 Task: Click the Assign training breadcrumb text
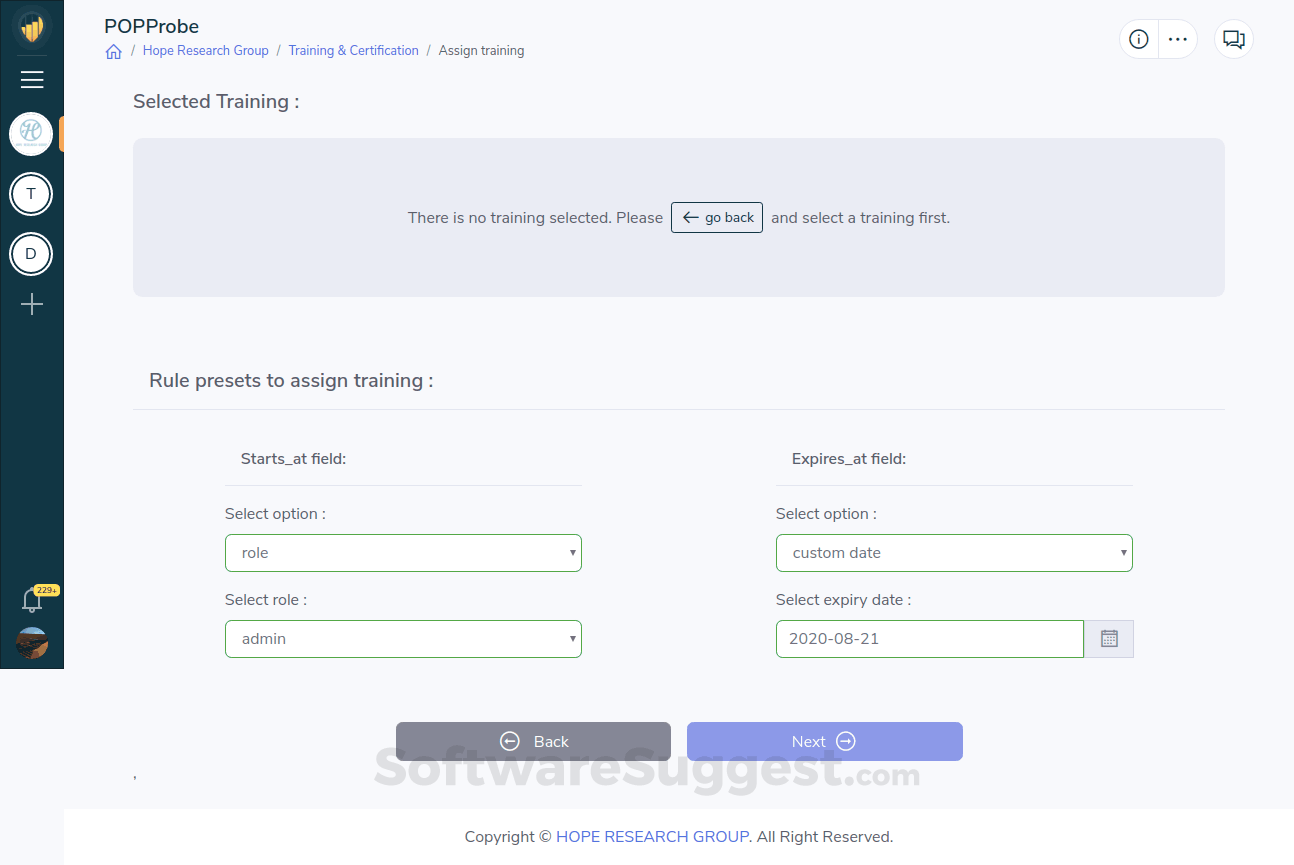tap(481, 50)
